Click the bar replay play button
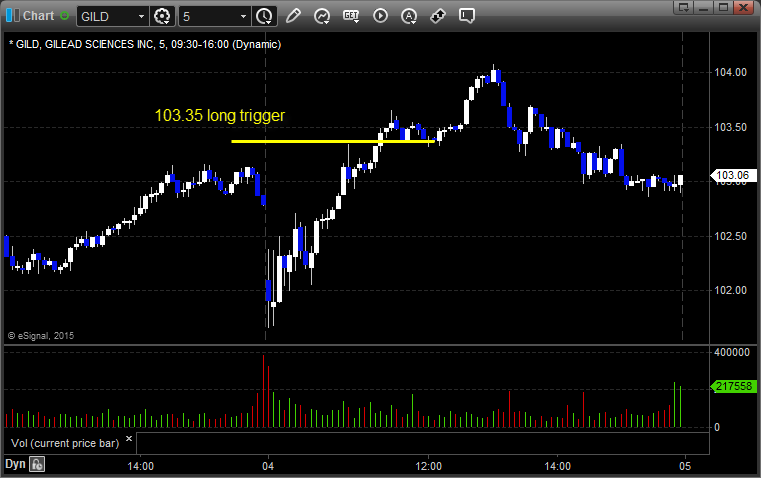Image resolution: width=761 pixels, height=478 pixels. coord(380,16)
